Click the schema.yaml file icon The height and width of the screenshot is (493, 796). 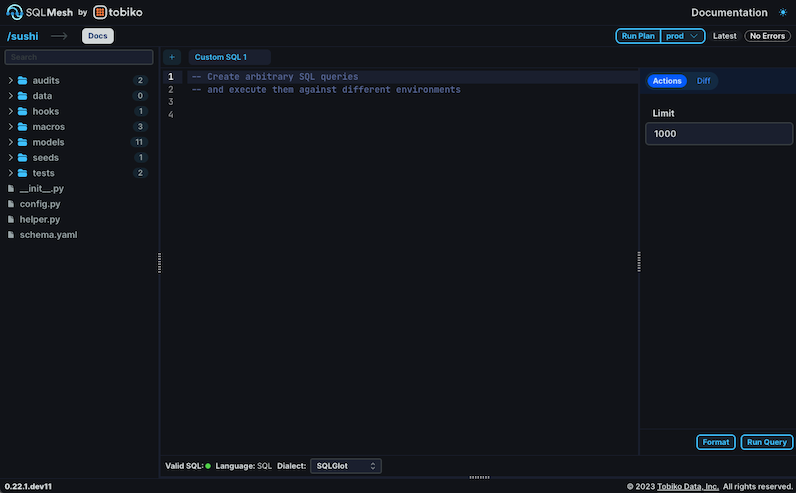click(x=11, y=235)
